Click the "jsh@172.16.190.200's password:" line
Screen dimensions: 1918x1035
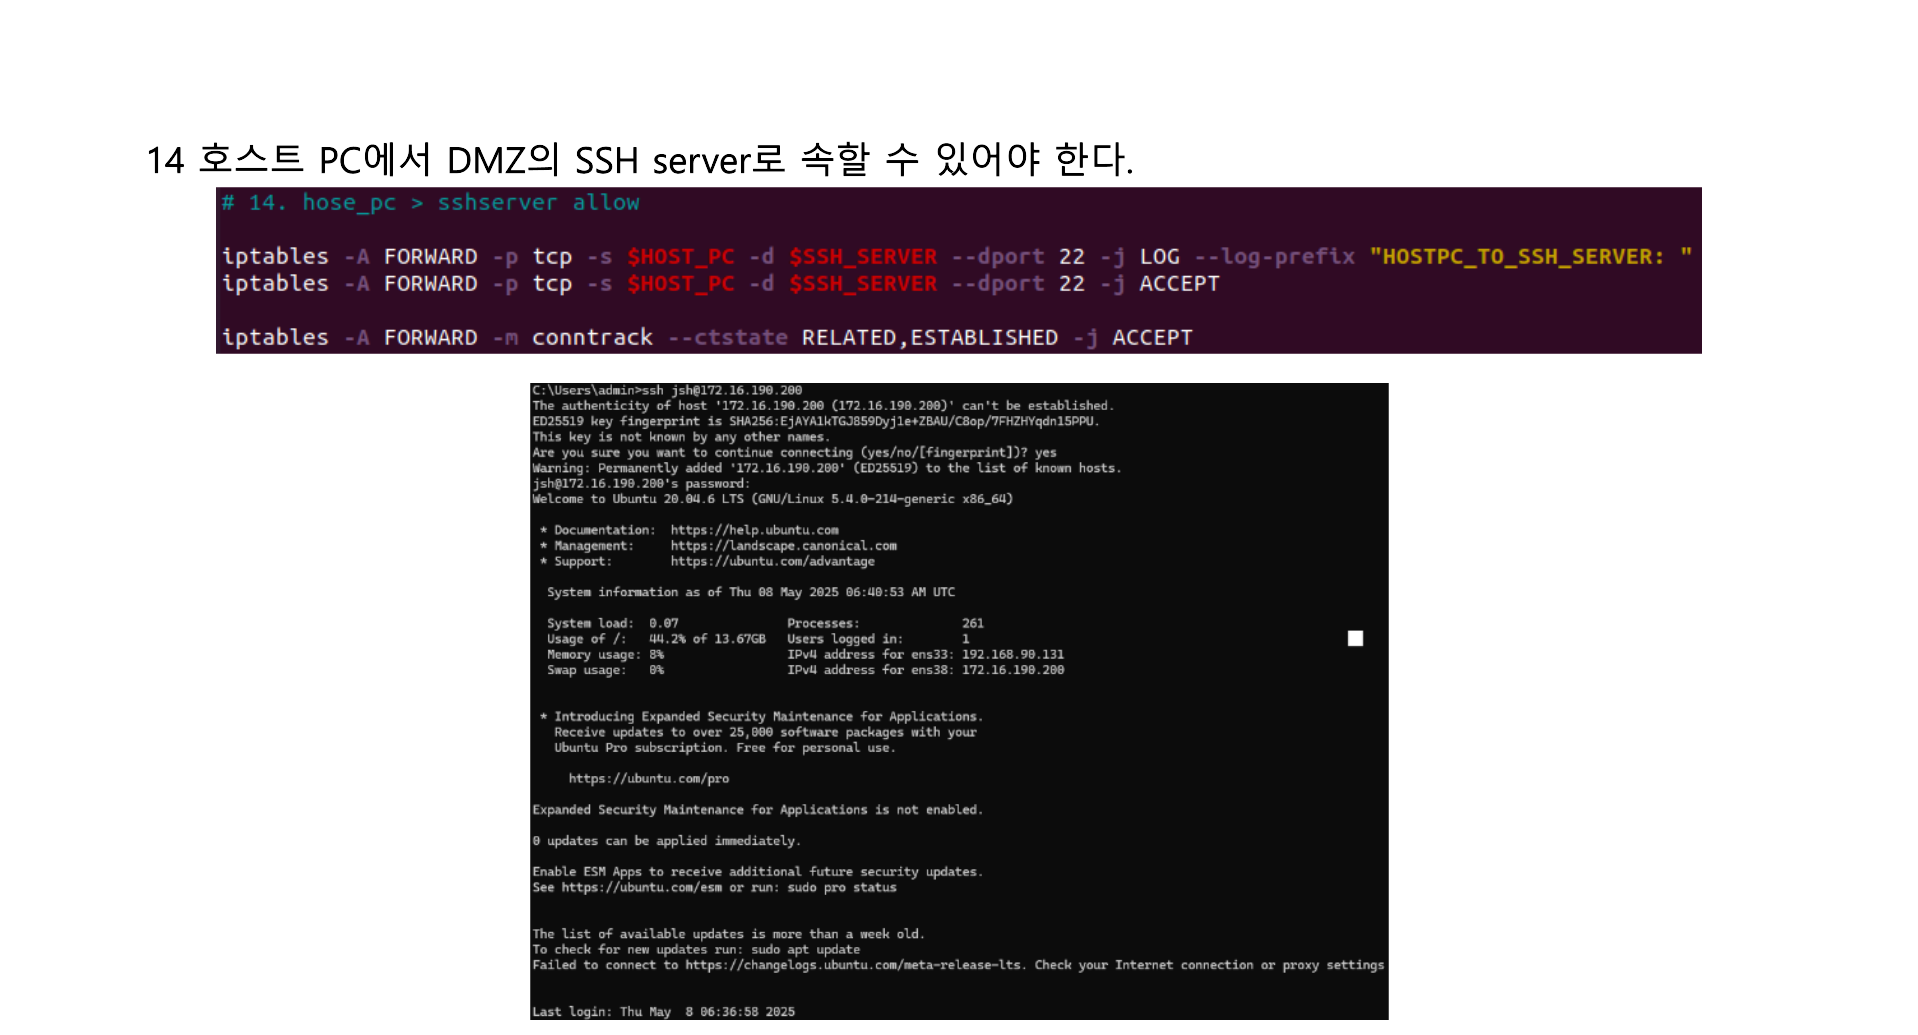[641, 483]
